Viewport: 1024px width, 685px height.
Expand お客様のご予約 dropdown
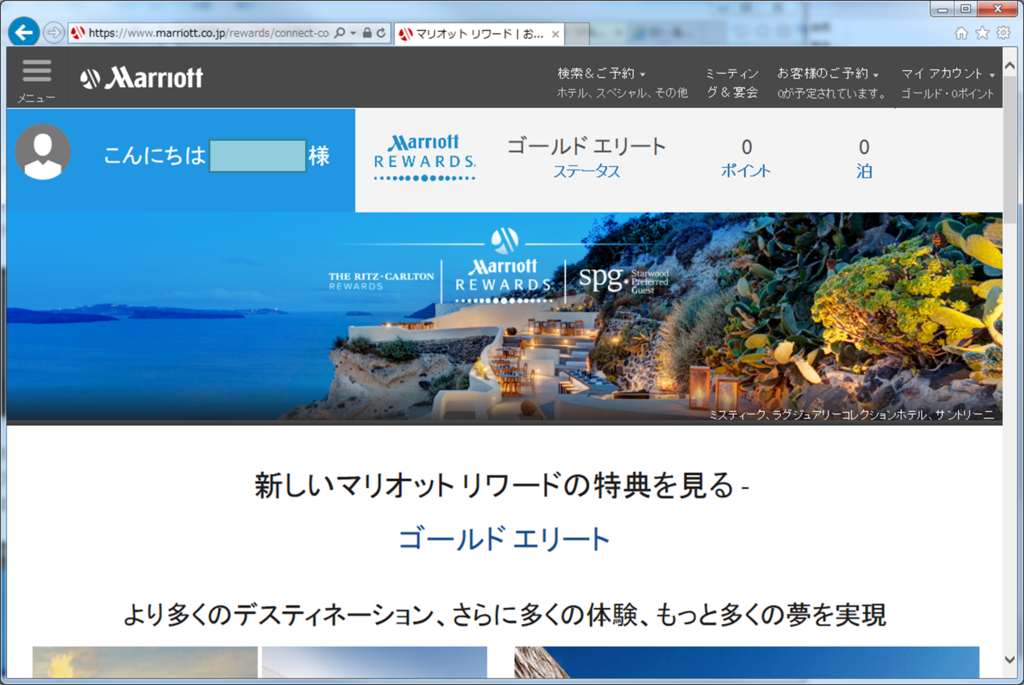pyautogui.click(x=827, y=73)
